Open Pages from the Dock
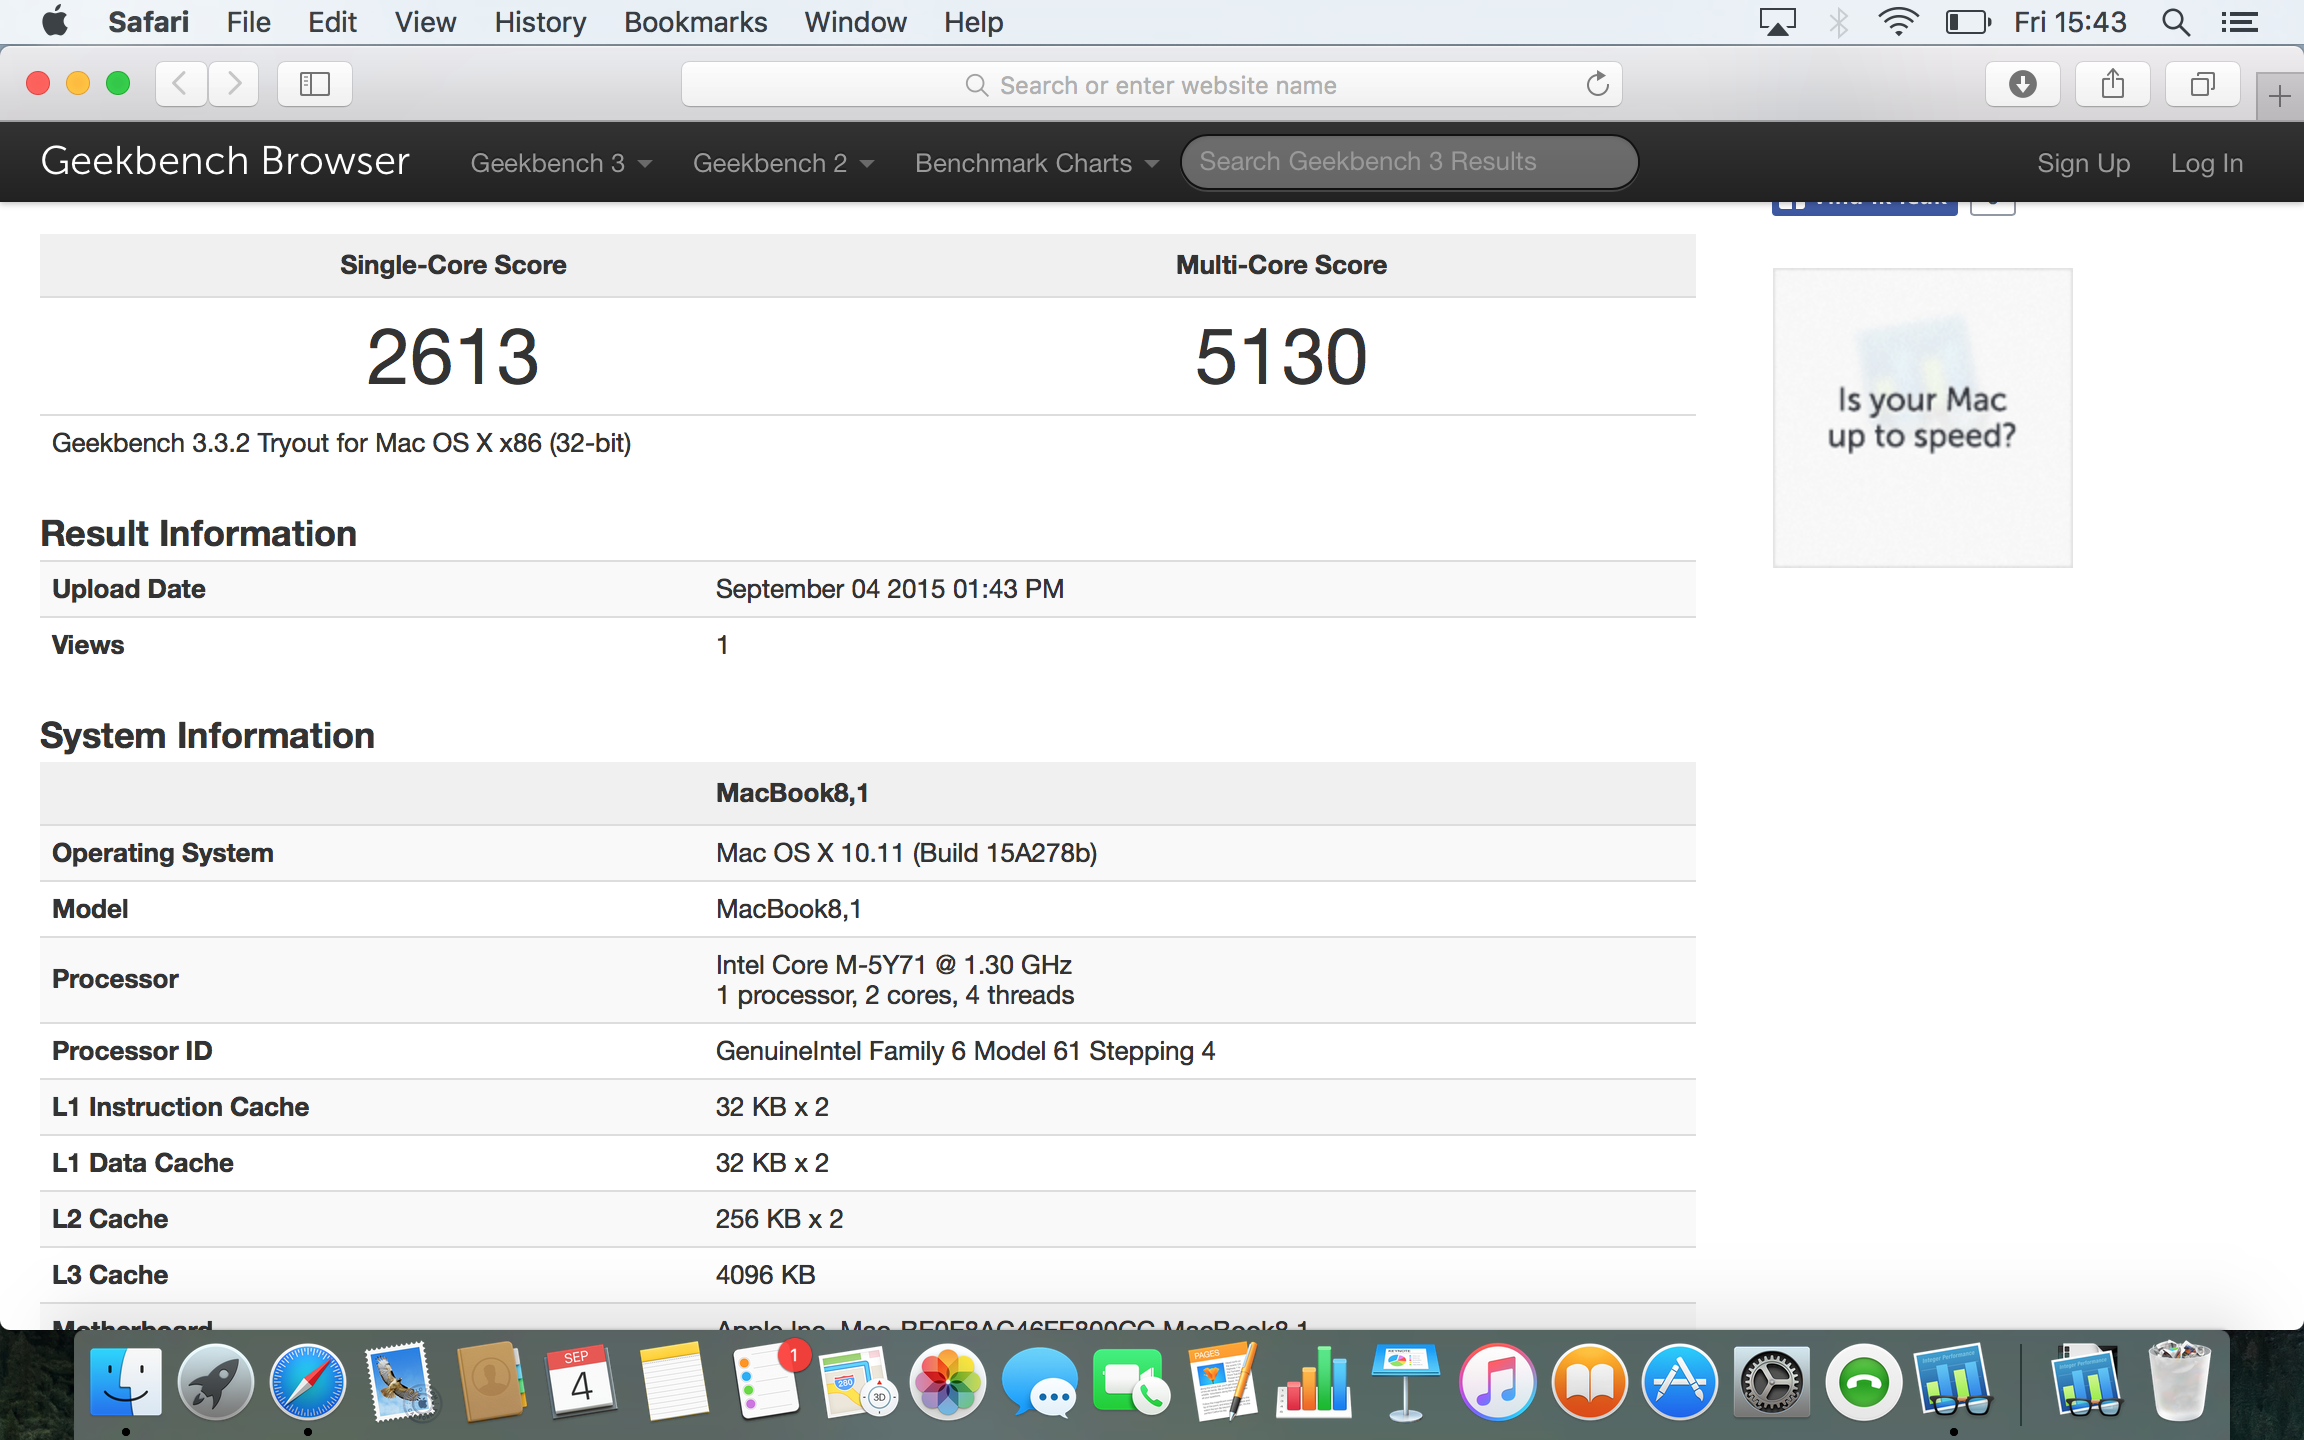This screenshot has width=2304, height=1440. coord(1223,1383)
